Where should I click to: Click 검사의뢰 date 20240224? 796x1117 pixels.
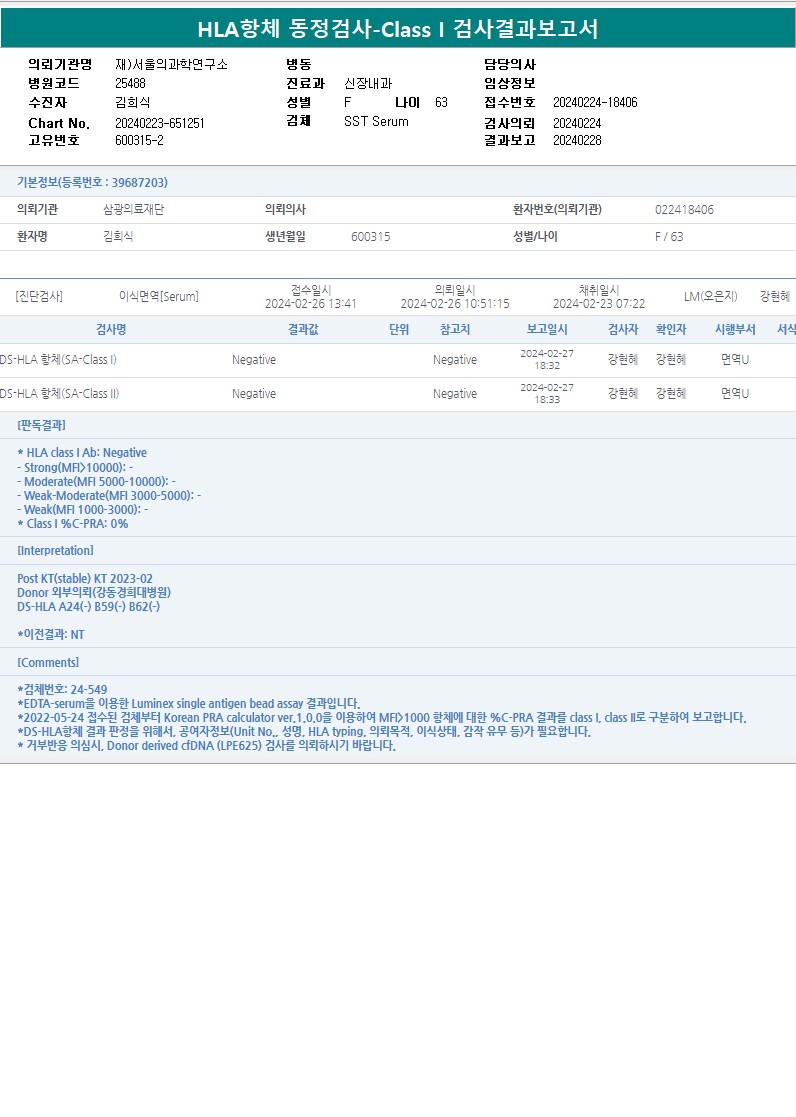[577, 123]
